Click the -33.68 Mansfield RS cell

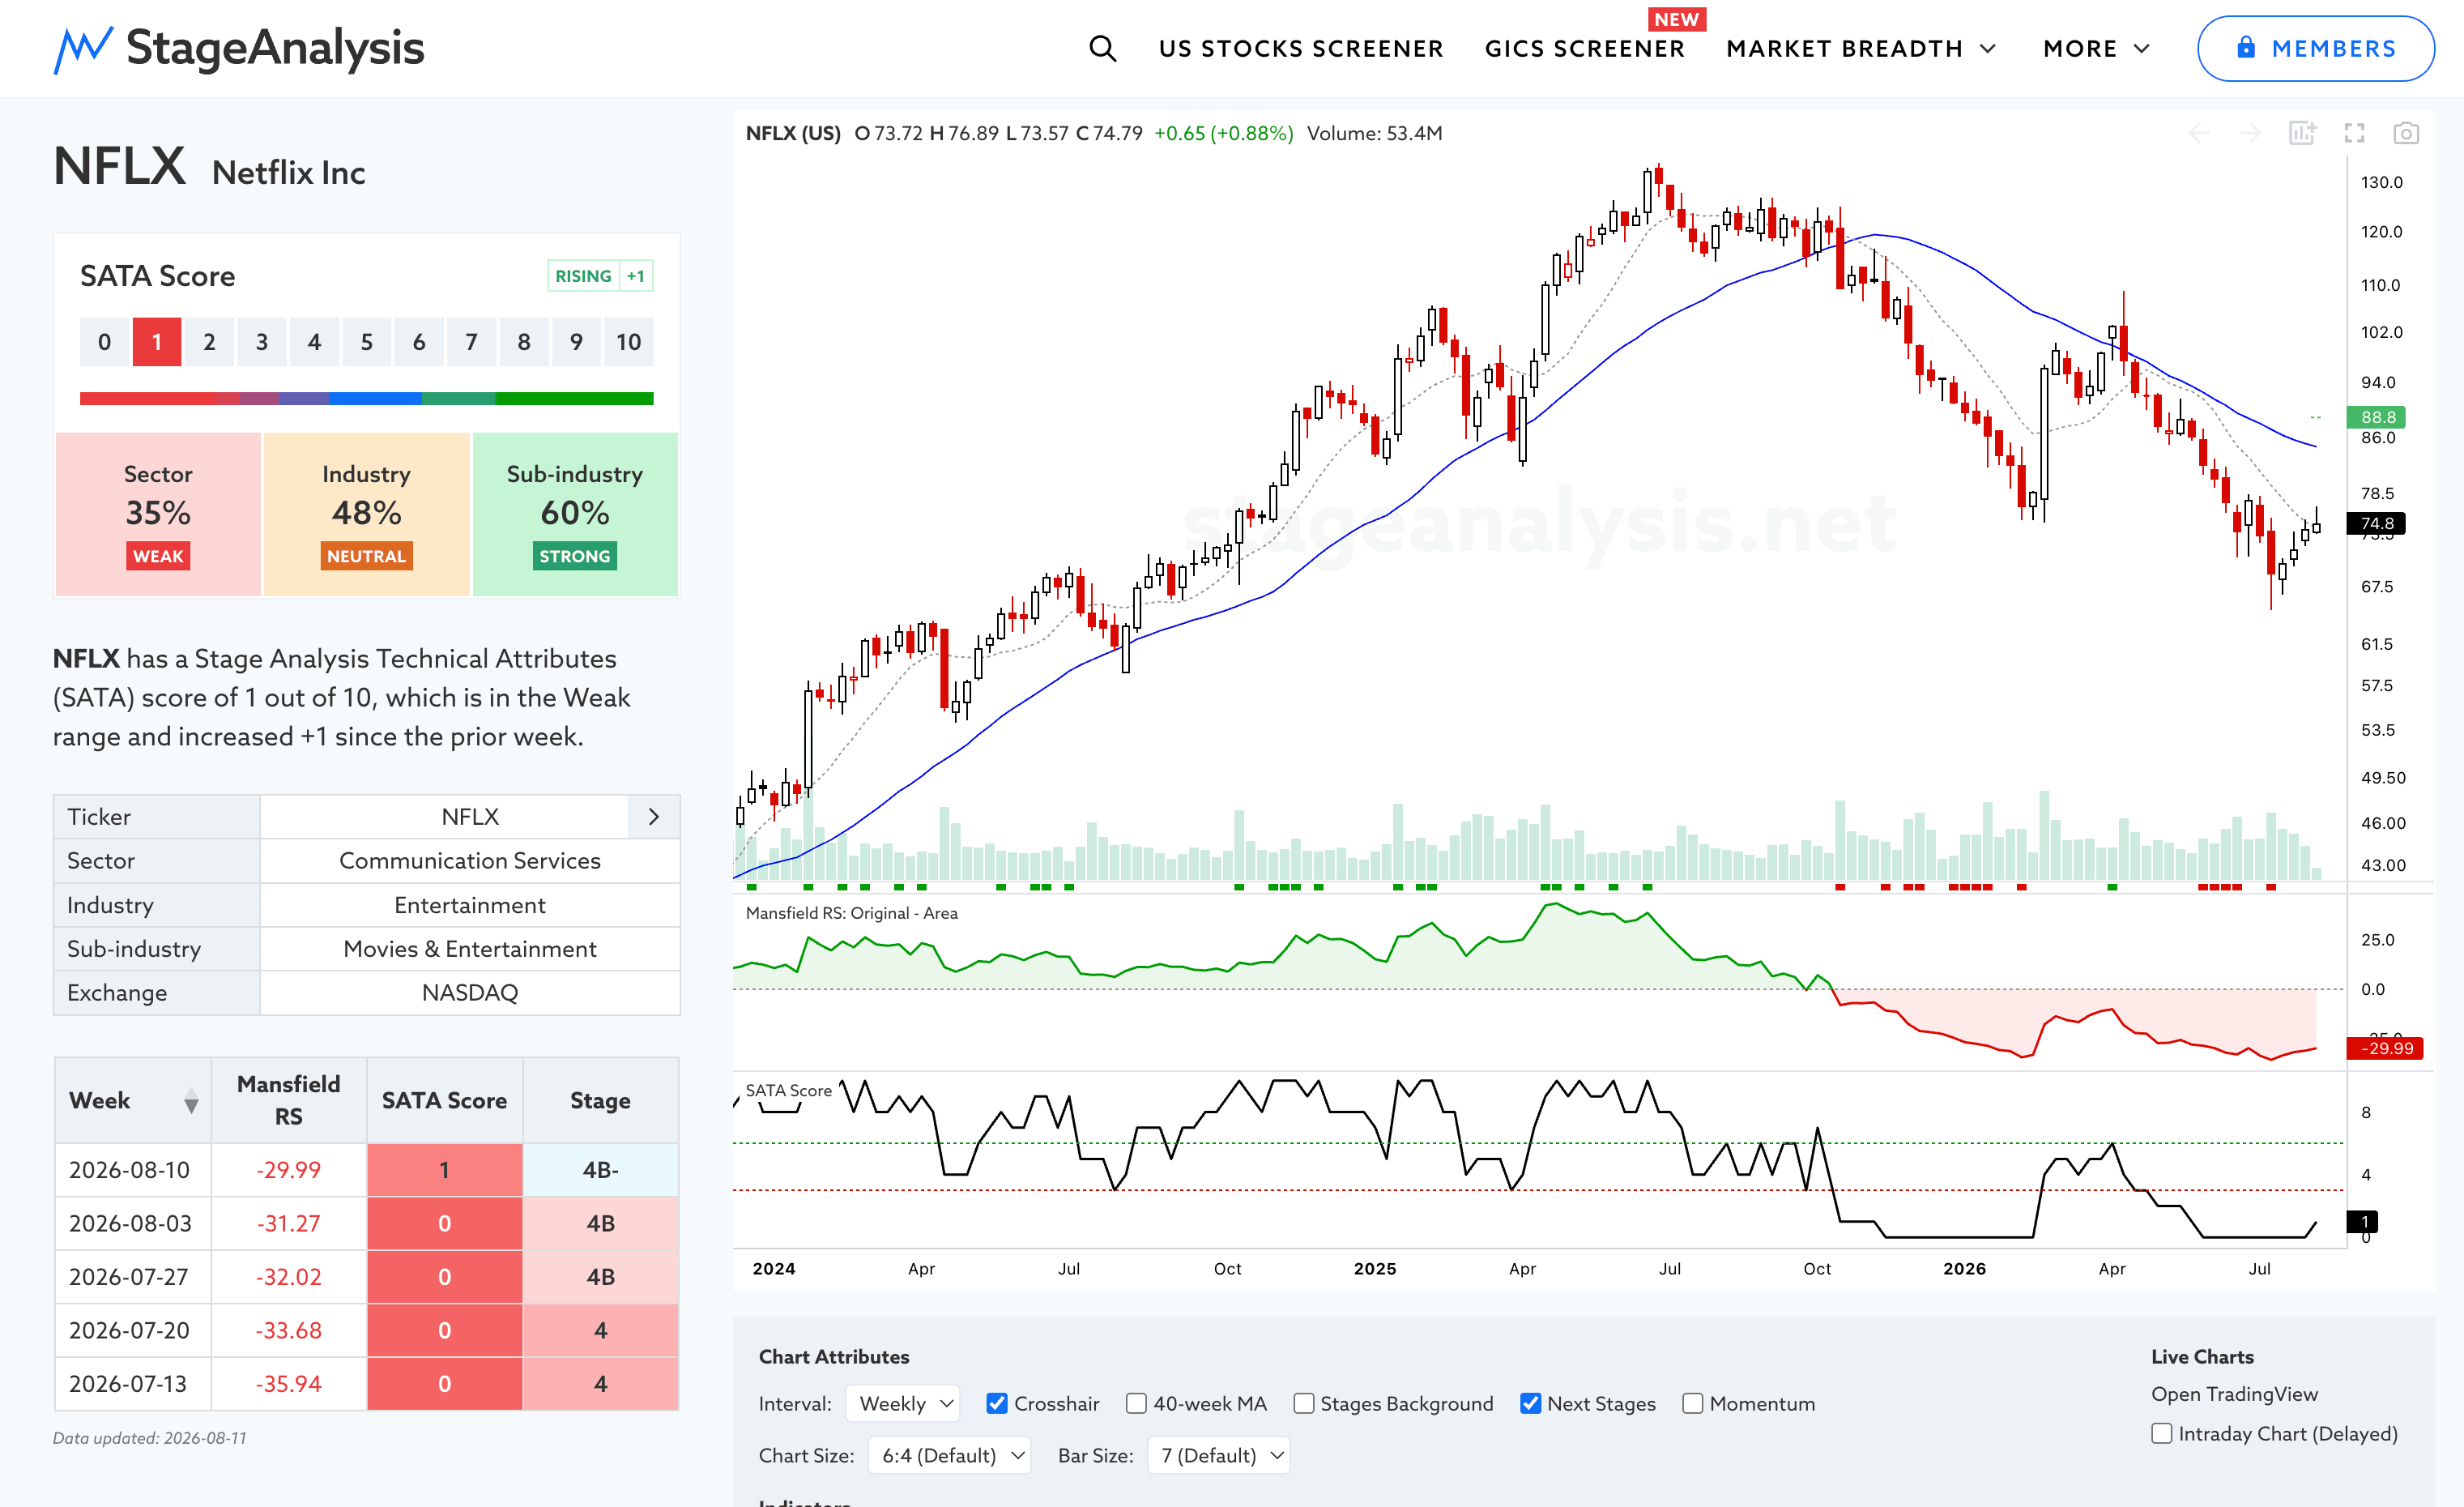point(289,1330)
